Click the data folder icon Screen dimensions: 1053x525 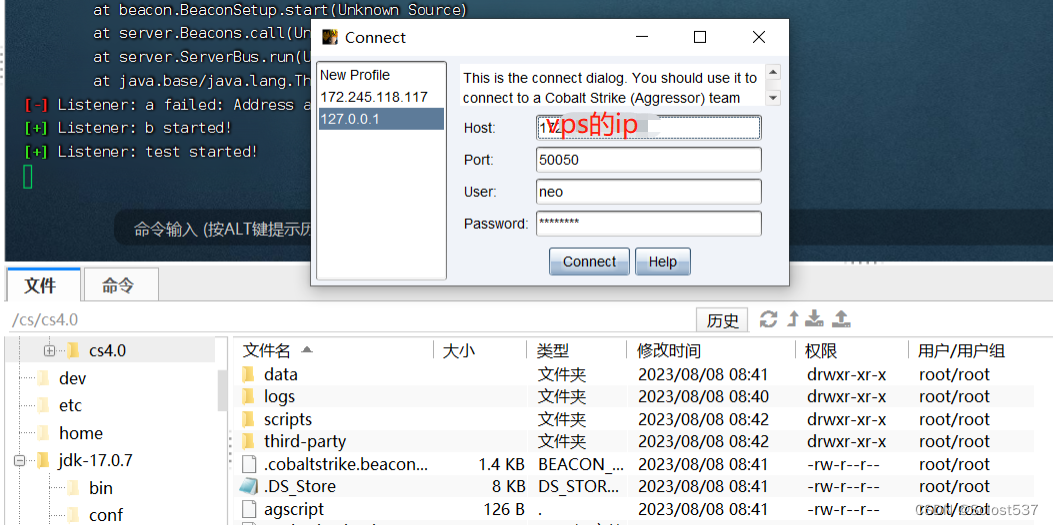[x=248, y=374]
